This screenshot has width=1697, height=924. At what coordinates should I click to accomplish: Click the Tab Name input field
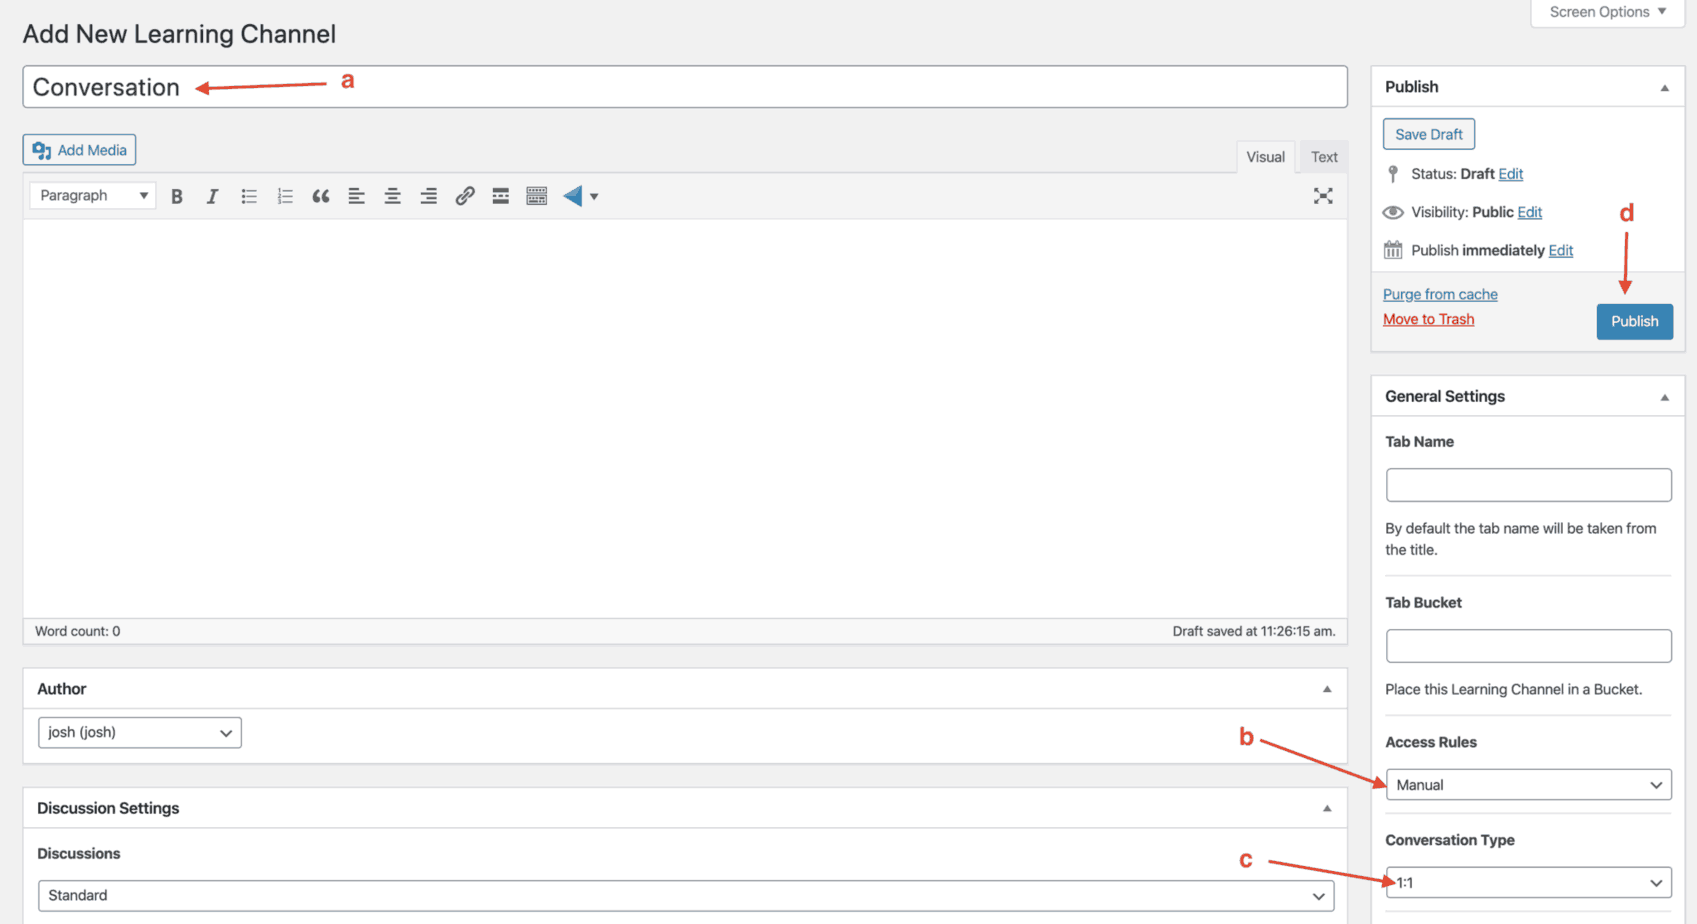1528,485
